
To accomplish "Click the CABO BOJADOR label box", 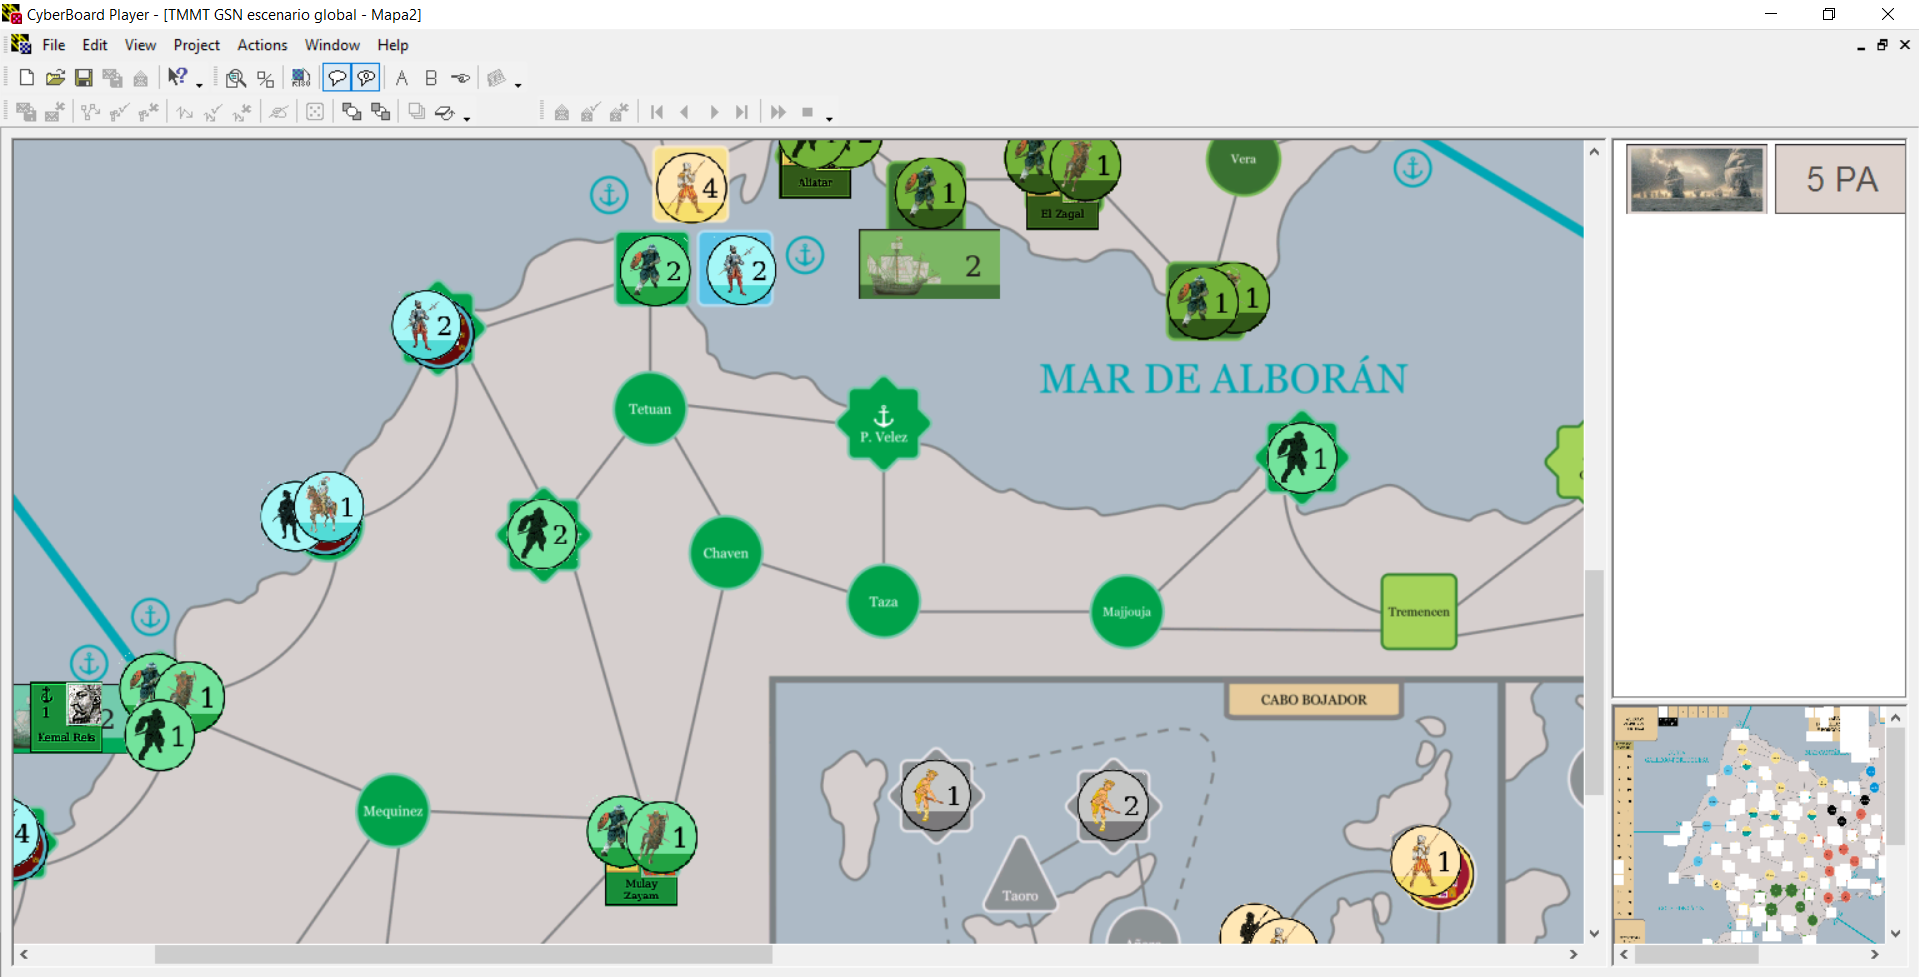I will point(1313,700).
